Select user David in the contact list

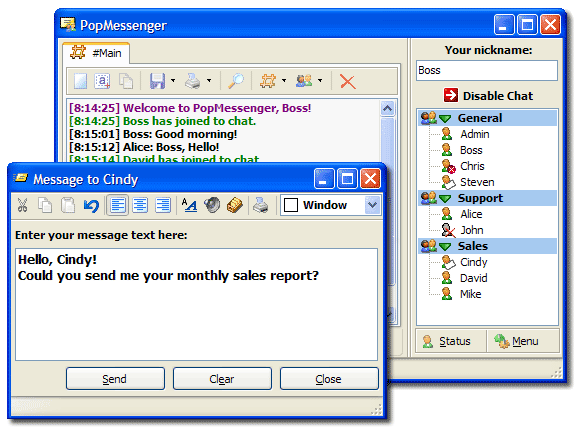coord(474,278)
